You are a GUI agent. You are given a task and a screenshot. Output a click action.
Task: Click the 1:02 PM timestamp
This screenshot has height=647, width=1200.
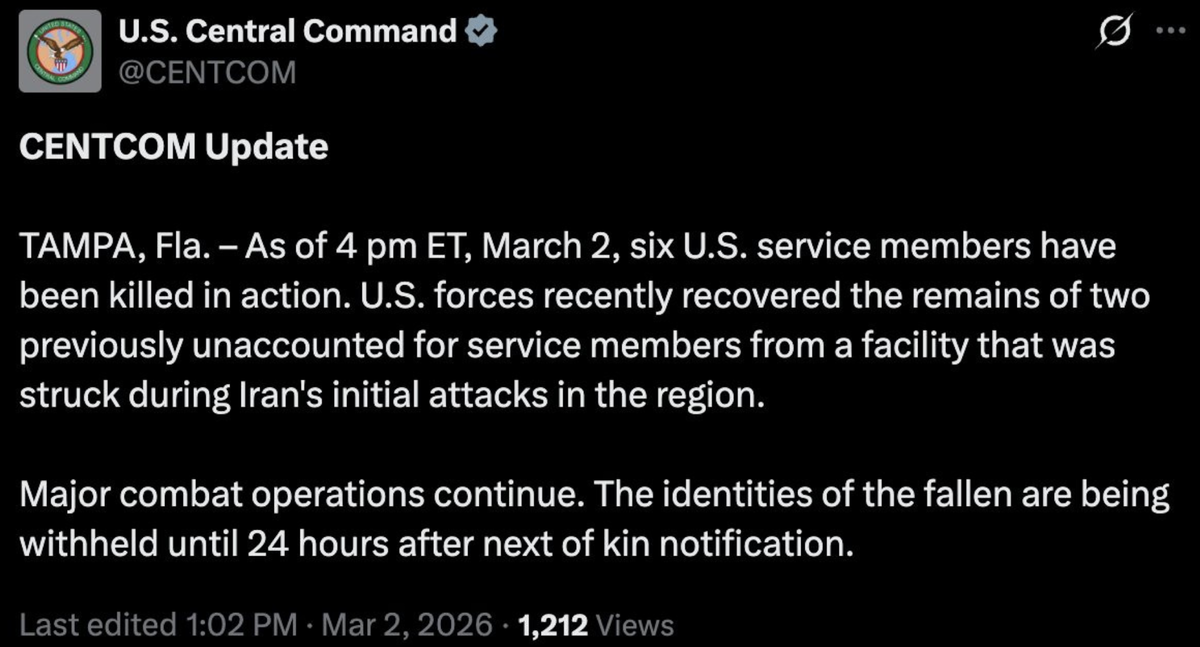240,626
